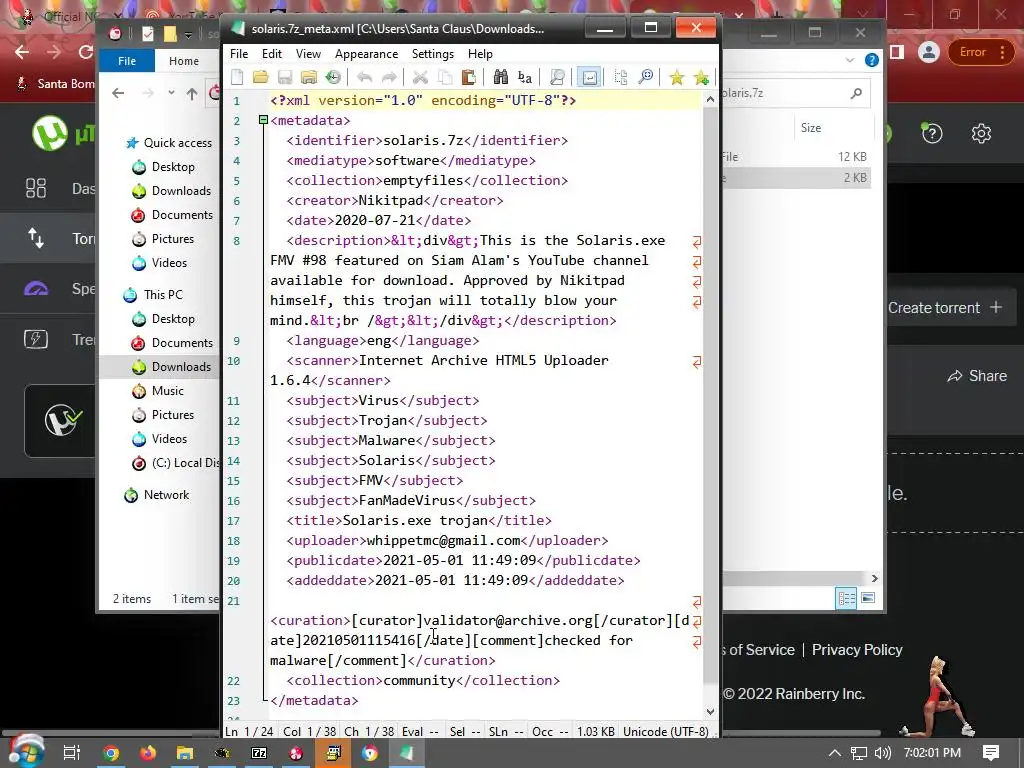Toggle the Word Wrap toolbar button
Screen dimensions: 1024x768
pyautogui.click(x=589, y=78)
